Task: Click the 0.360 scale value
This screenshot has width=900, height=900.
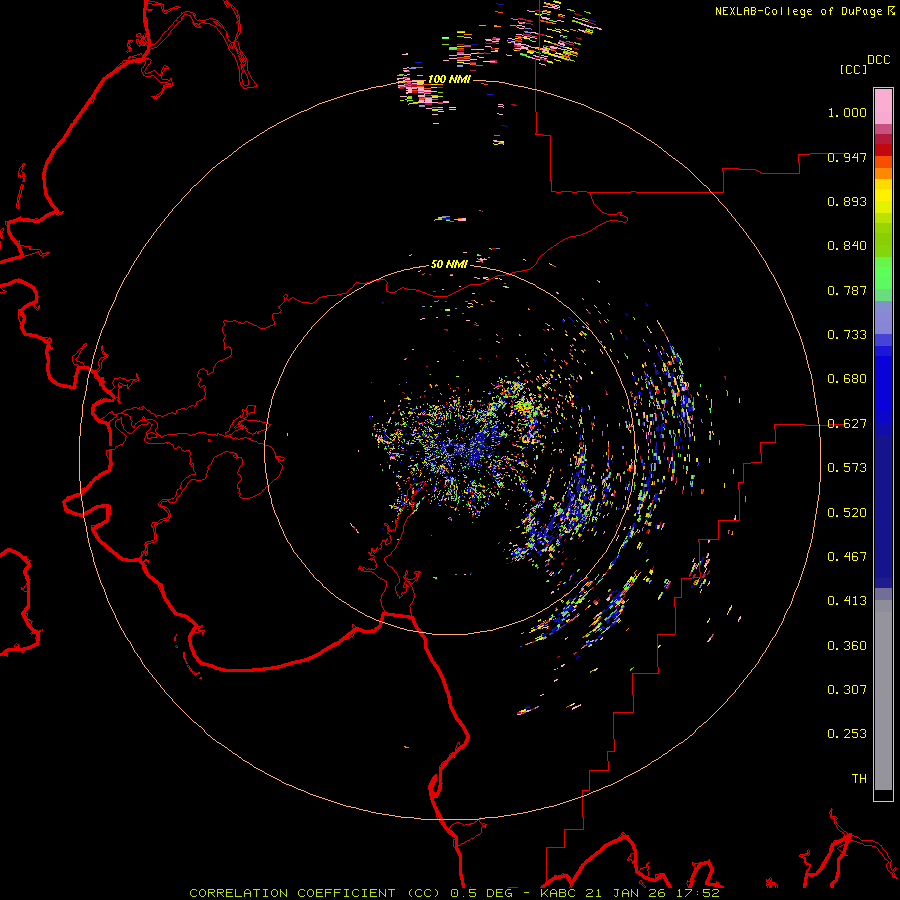Action: pos(847,646)
